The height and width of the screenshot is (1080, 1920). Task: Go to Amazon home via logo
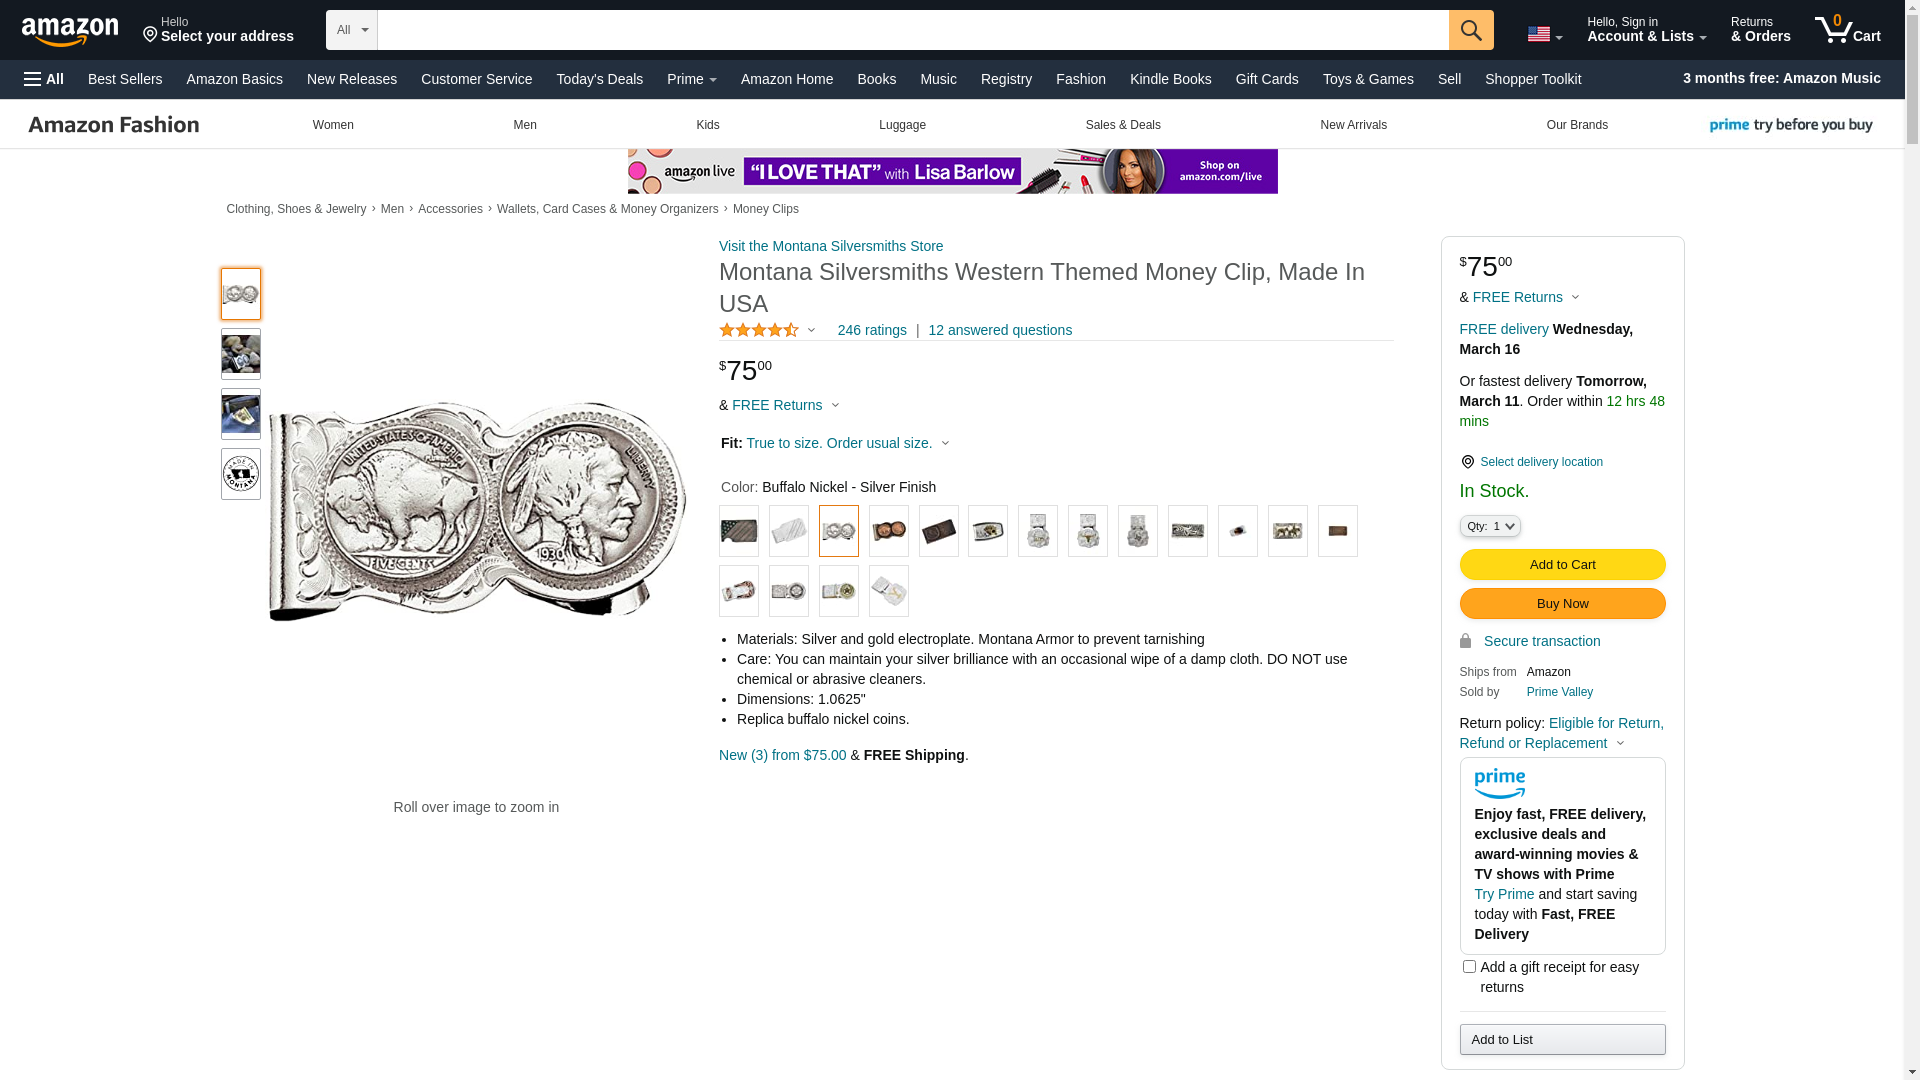70,31
